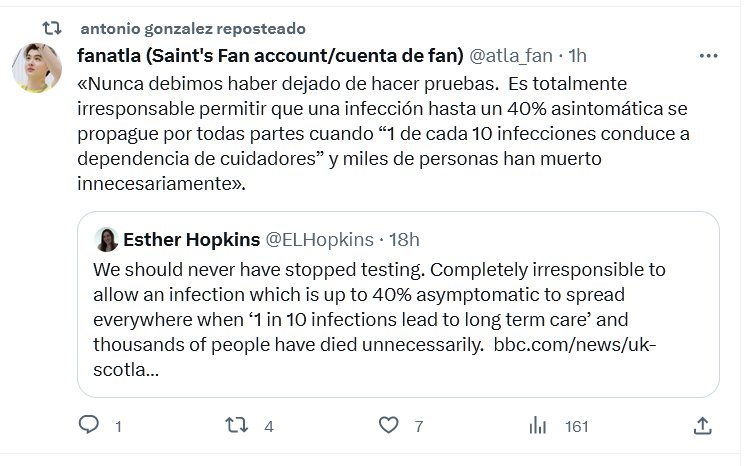Click the repost count number 4
This screenshot has height=466, width=750.
[268, 426]
